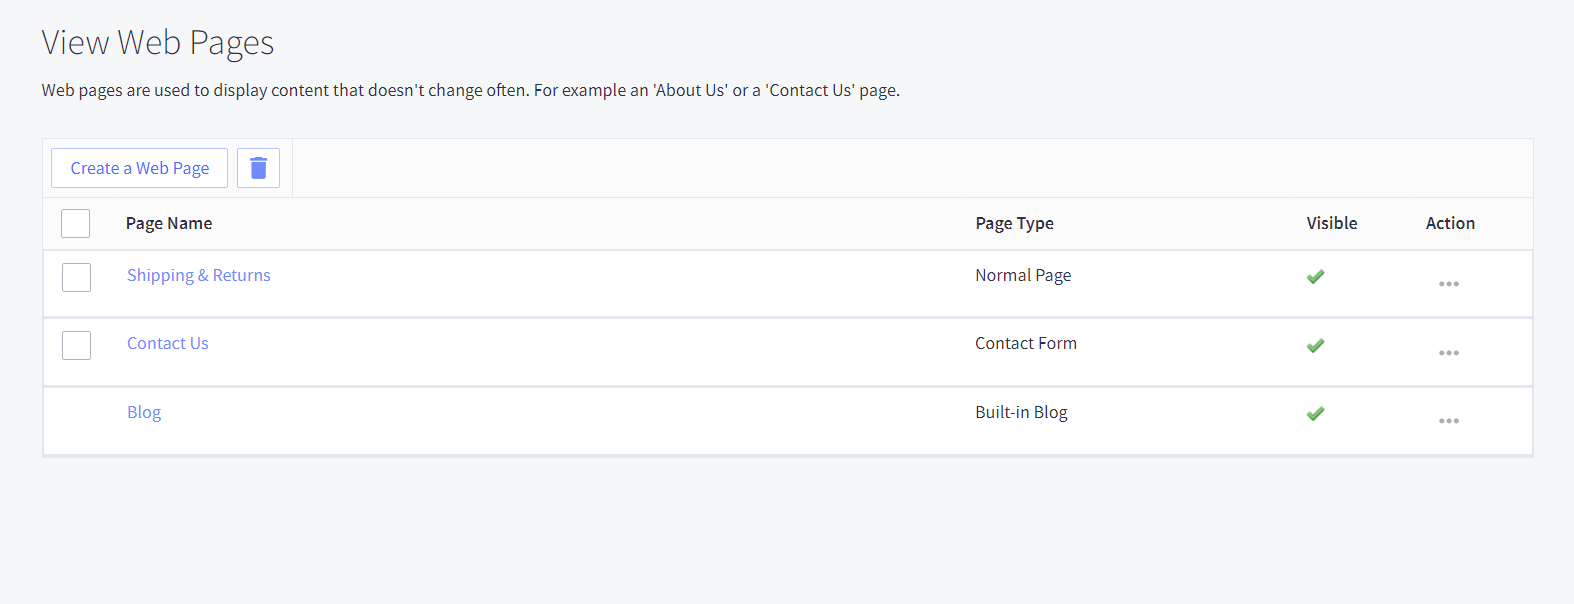This screenshot has width=1574, height=604.
Task: Select the Shipping & Returns row checkbox
Action: [77, 277]
